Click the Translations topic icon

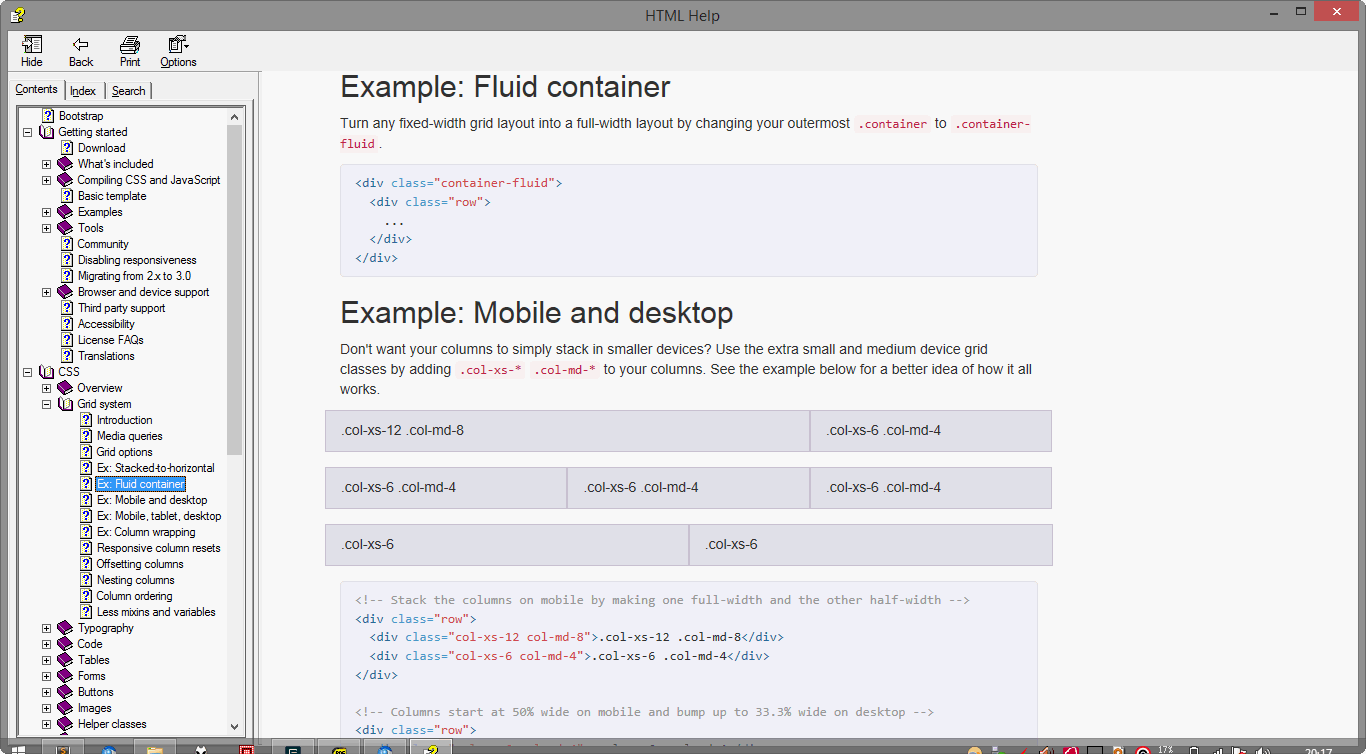click(67, 356)
